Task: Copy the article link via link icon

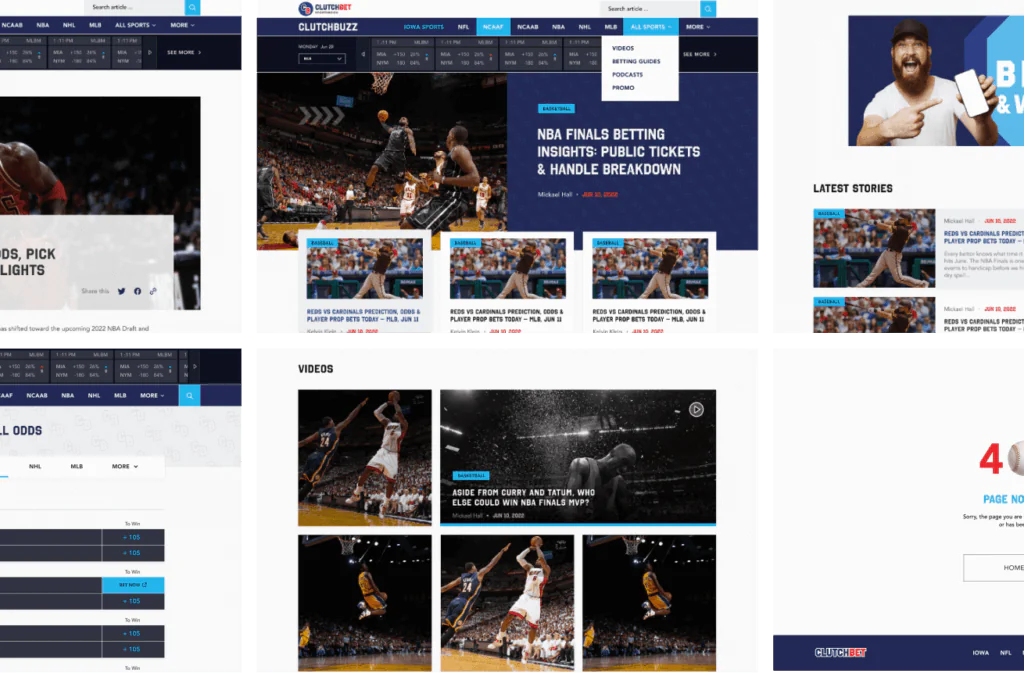Action: [153, 291]
